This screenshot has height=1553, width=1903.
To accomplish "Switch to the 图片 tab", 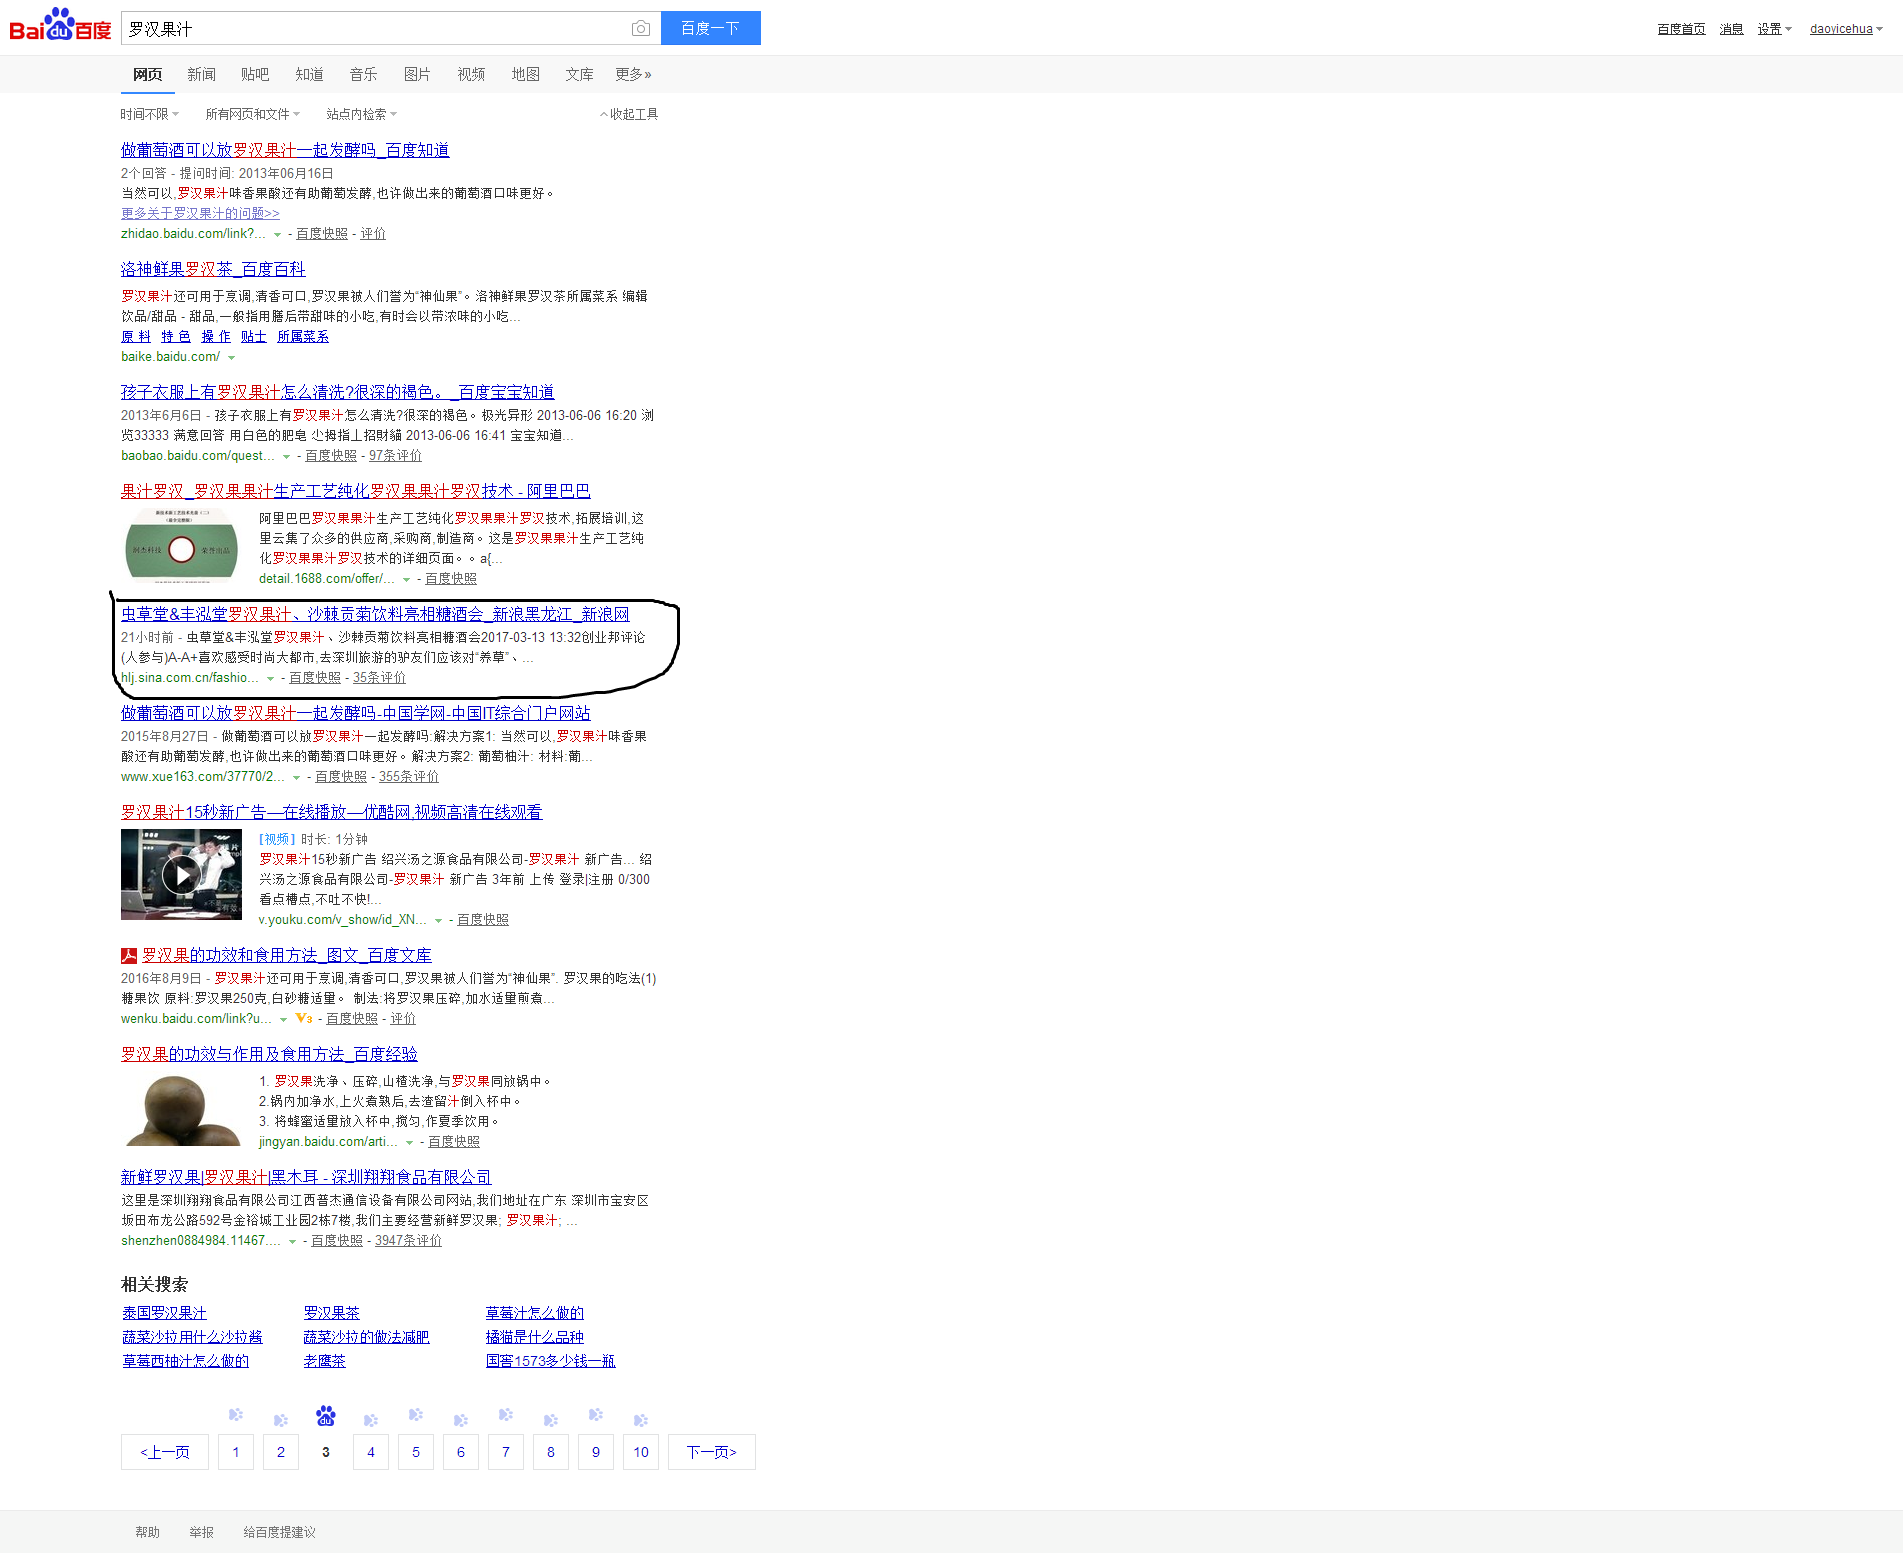I will (x=417, y=74).
